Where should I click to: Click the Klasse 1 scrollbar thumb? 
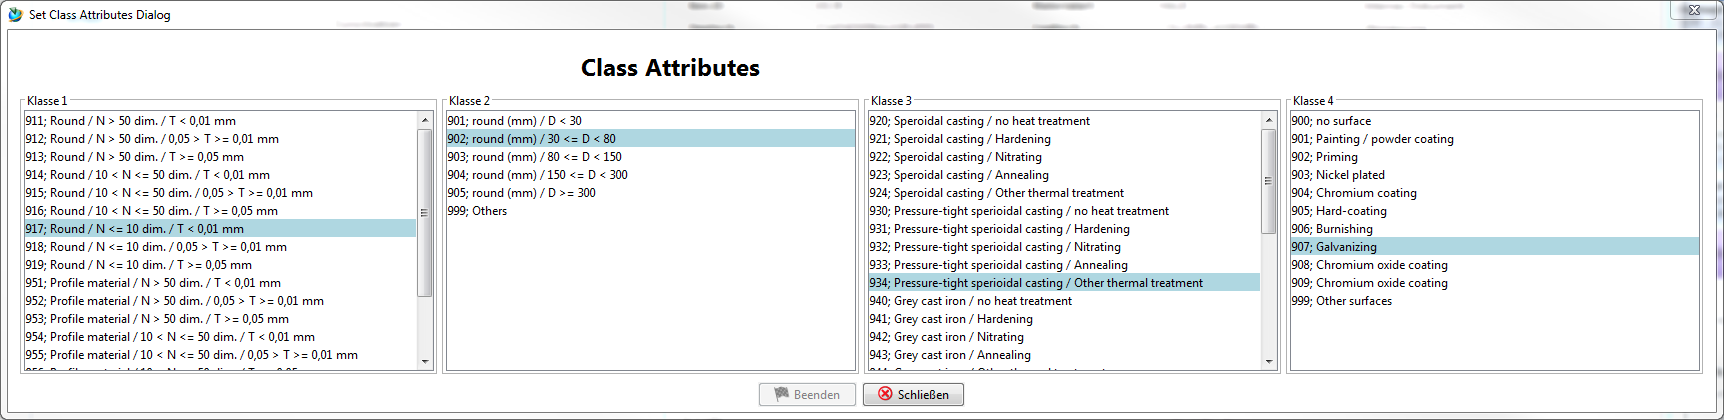click(425, 212)
